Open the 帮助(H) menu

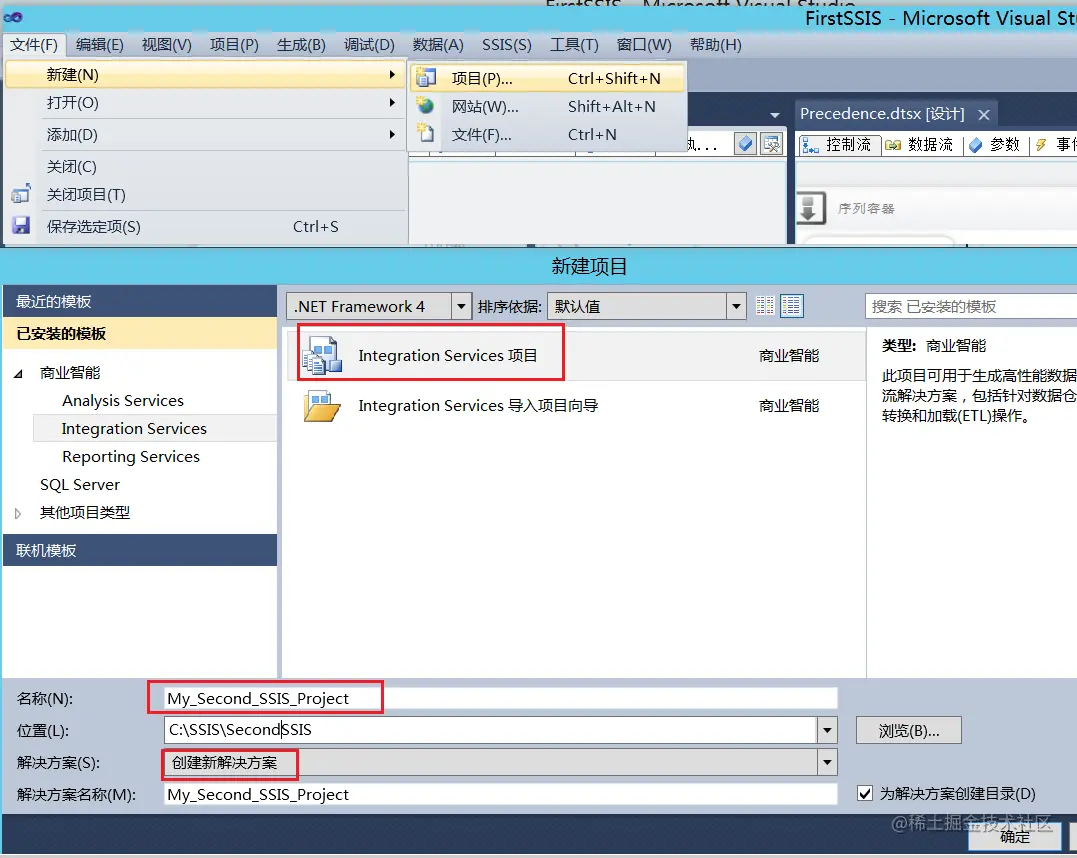(x=715, y=45)
